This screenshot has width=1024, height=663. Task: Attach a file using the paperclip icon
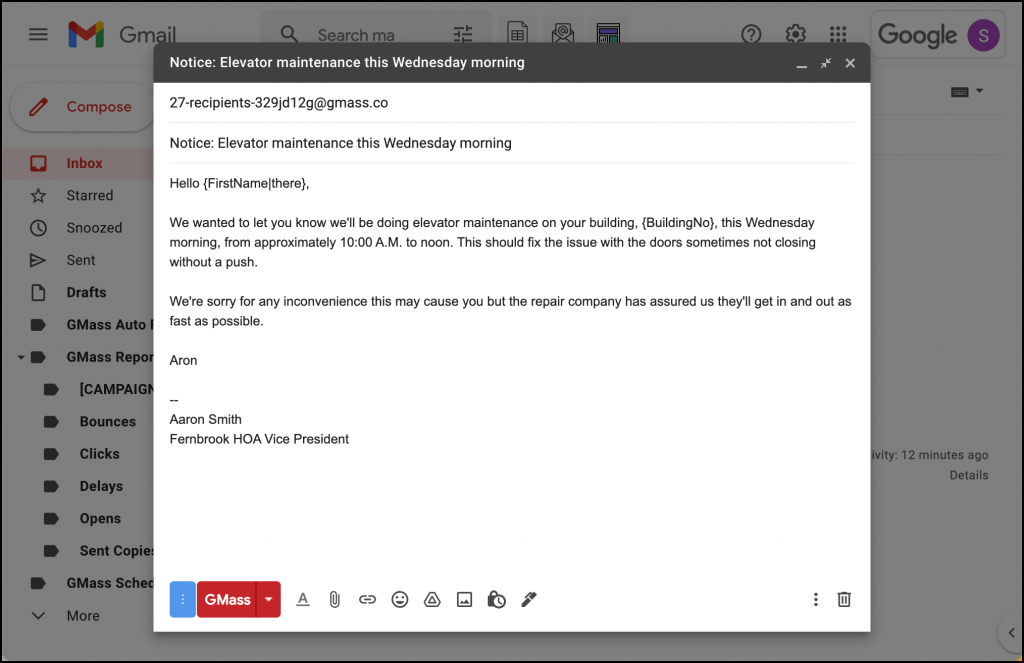point(334,599)
